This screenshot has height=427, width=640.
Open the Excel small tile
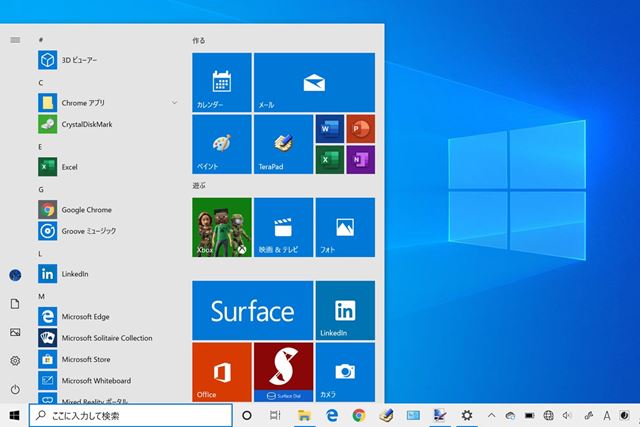(x=330, y=160)
